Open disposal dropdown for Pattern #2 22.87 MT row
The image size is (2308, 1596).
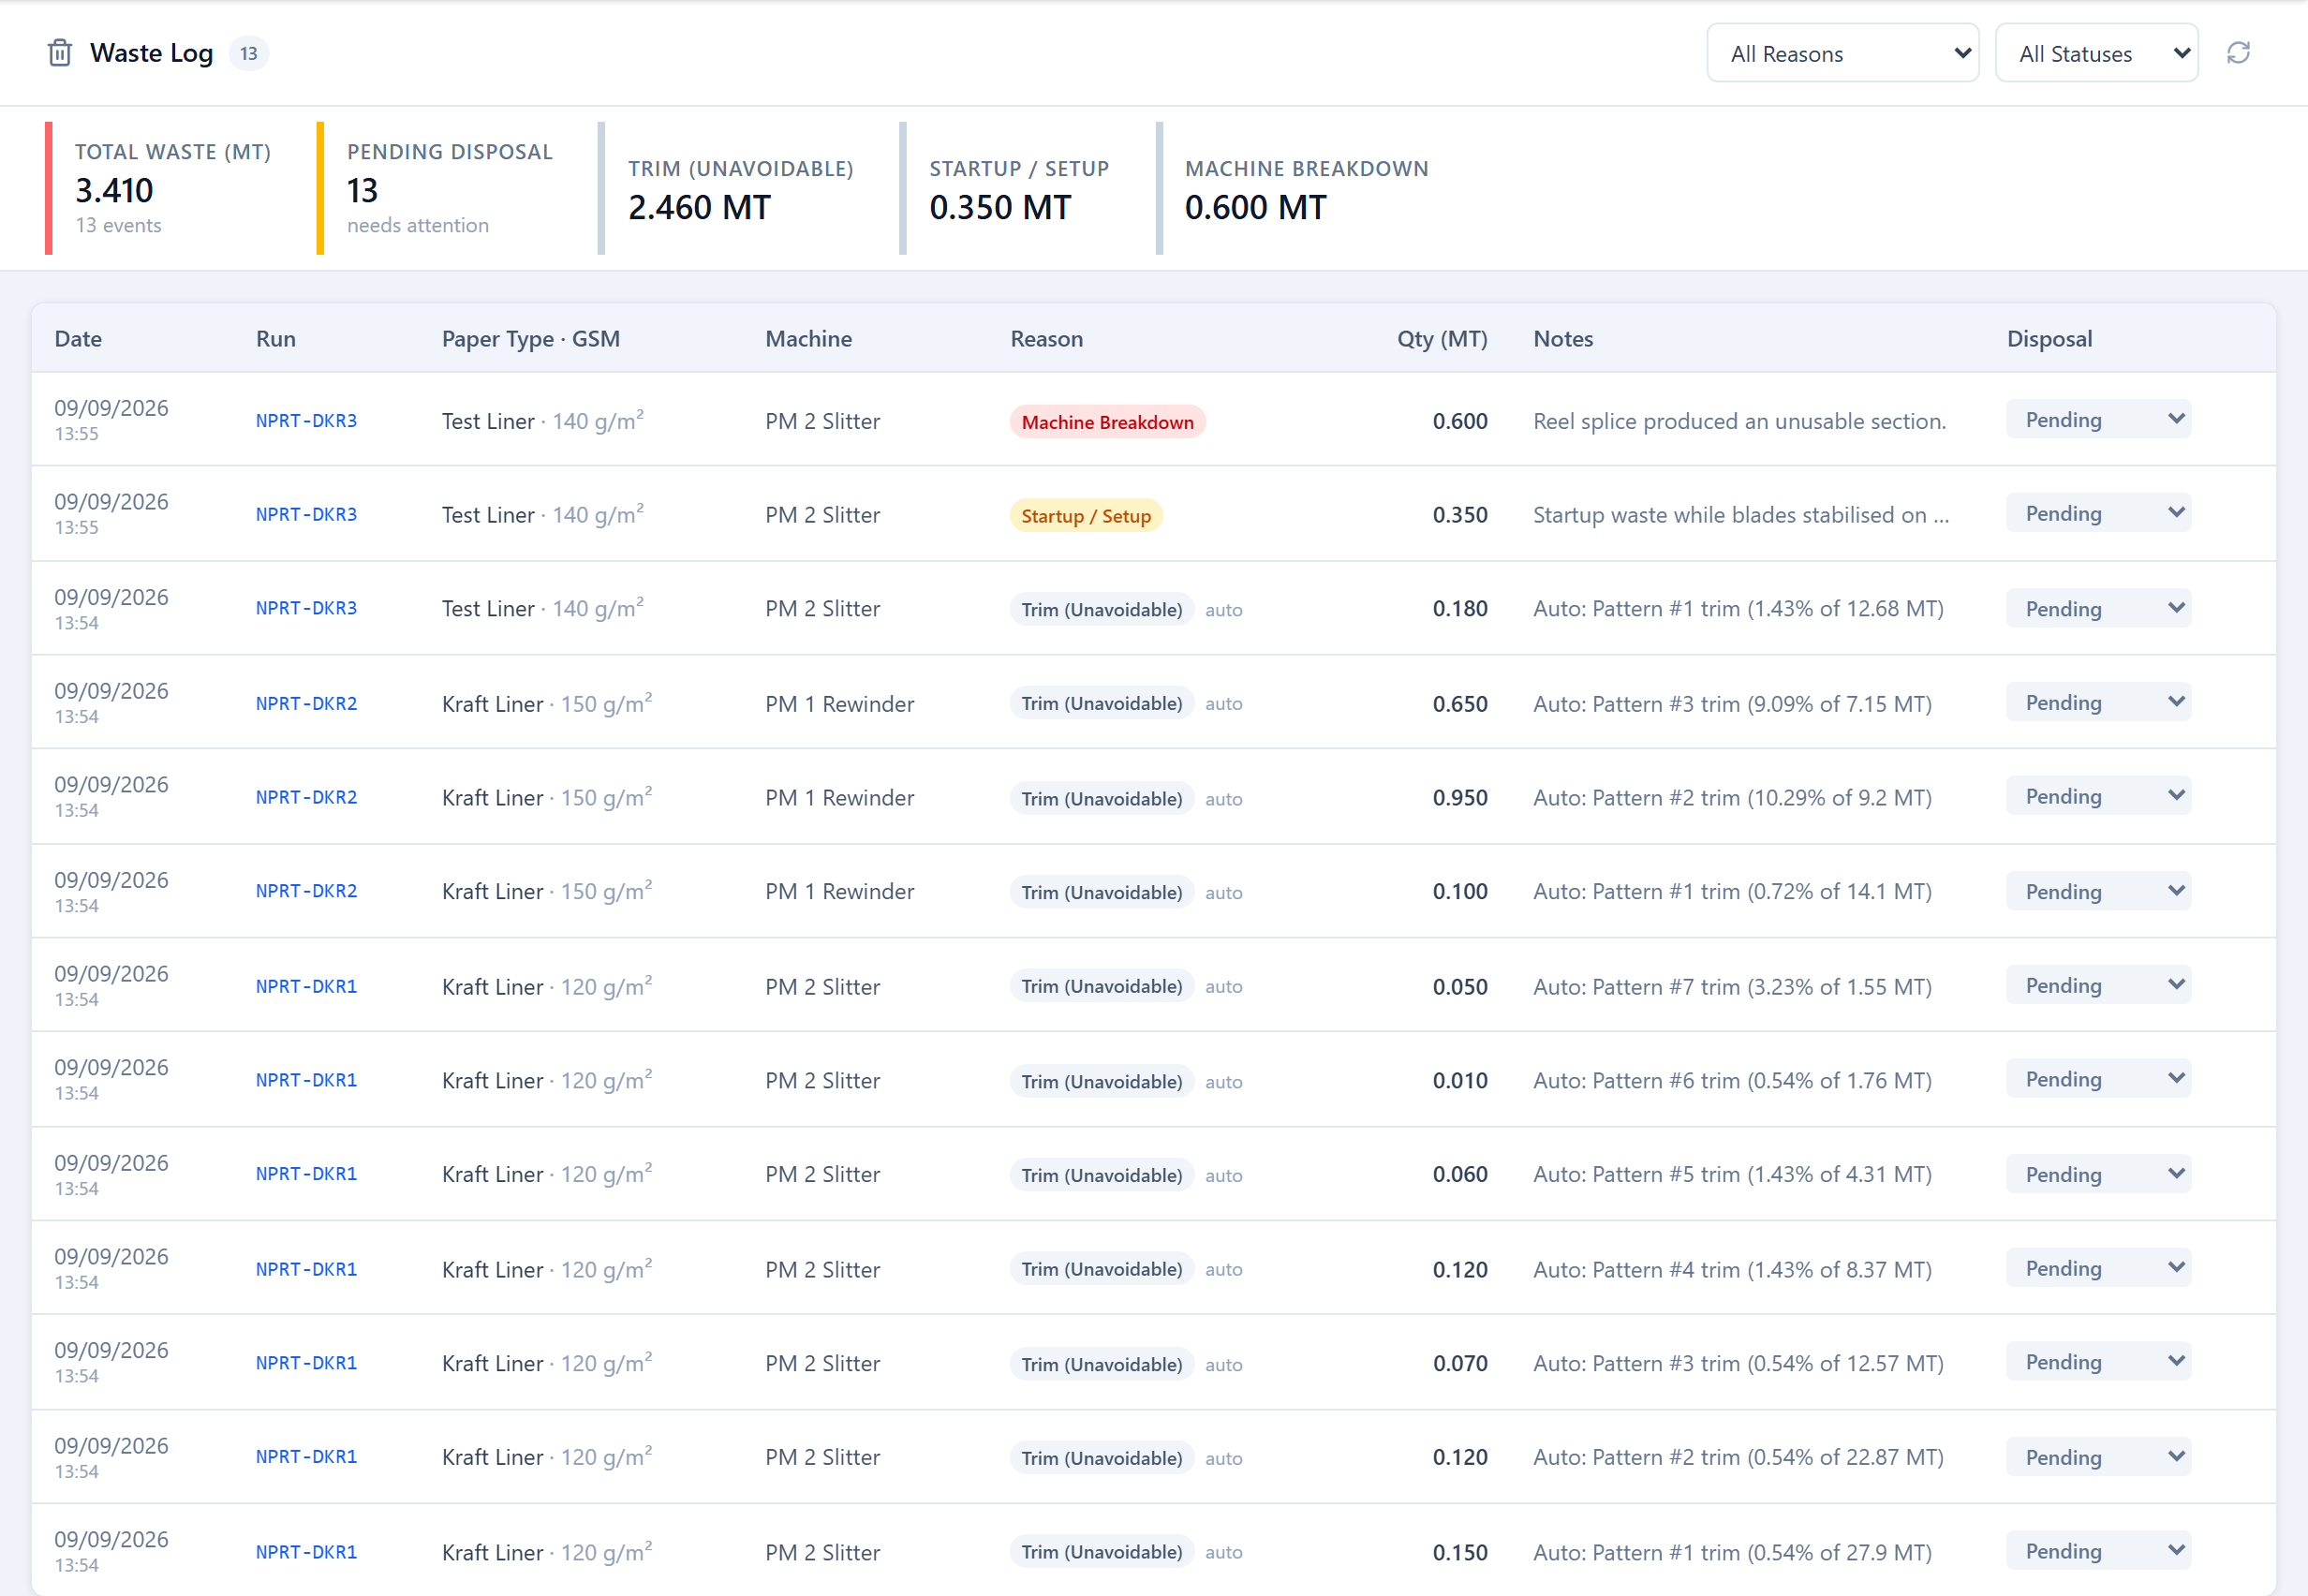(2098, 1458)
